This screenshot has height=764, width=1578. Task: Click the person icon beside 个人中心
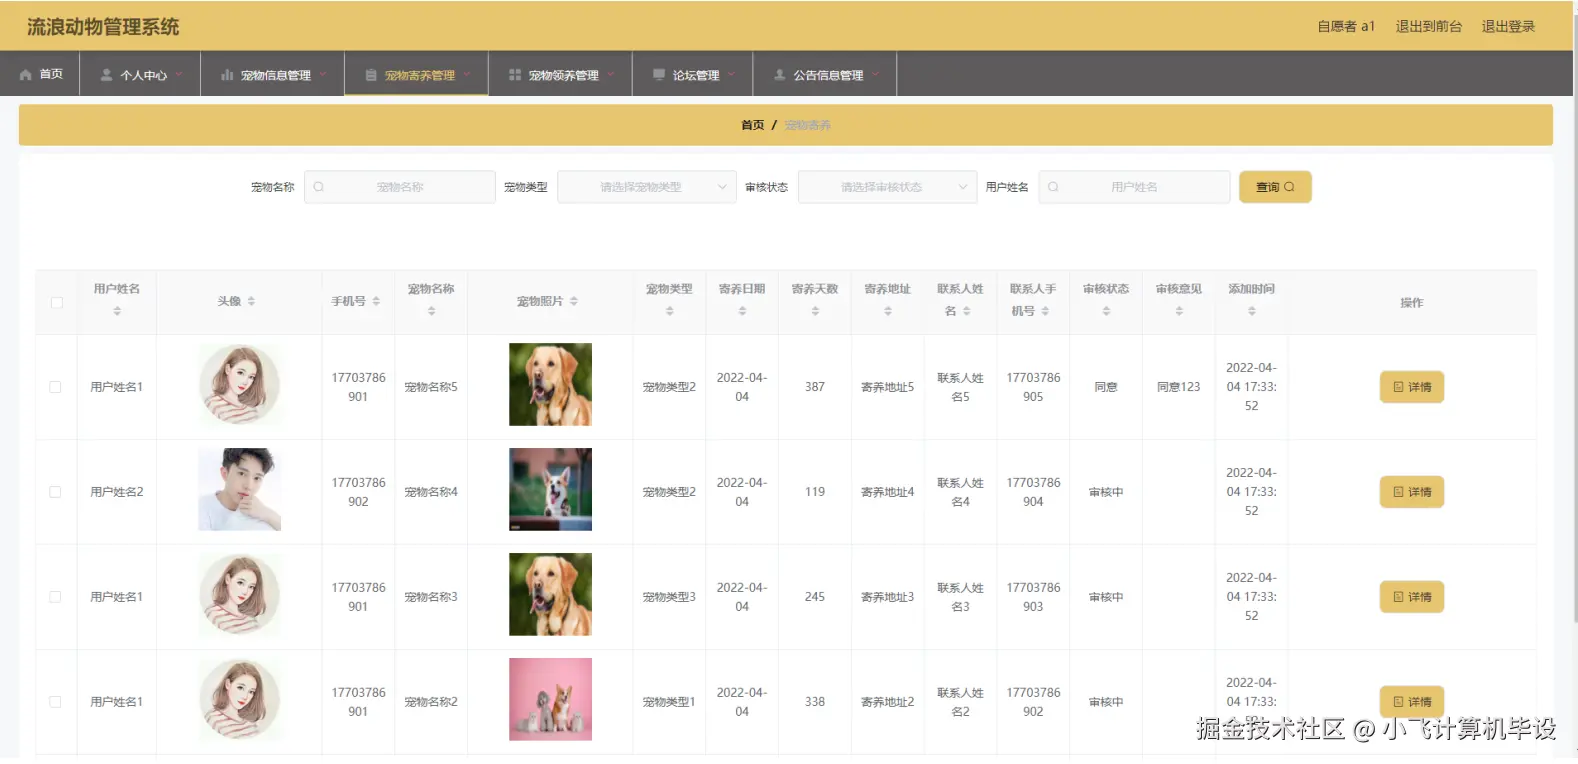106,75
